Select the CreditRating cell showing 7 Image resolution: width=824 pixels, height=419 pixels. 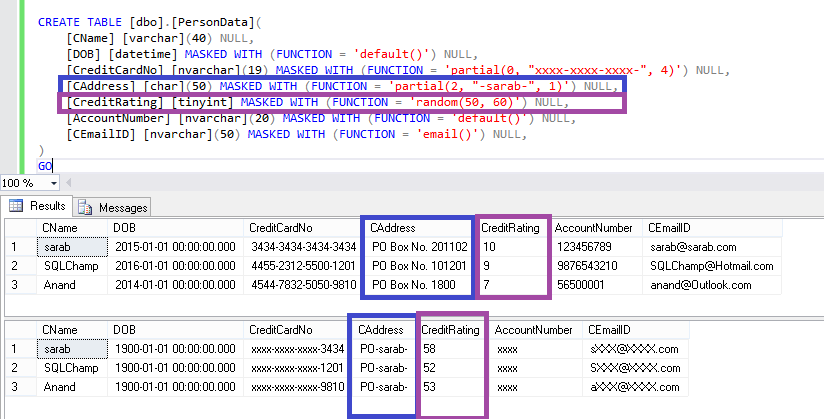click(x=513, y=285)
